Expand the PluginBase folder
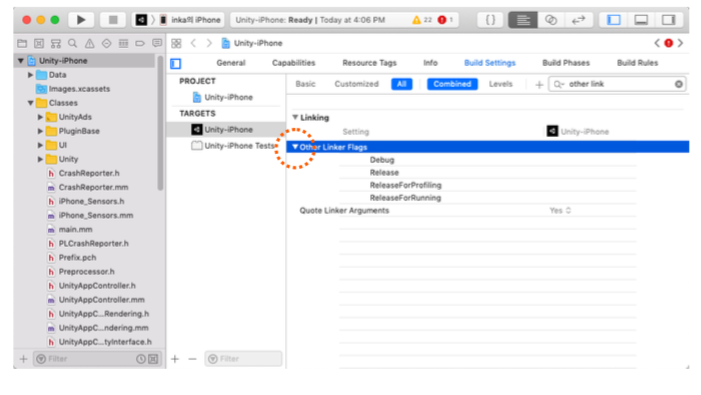The height and width of the screenshot is (395, 701). click(40, 131)
